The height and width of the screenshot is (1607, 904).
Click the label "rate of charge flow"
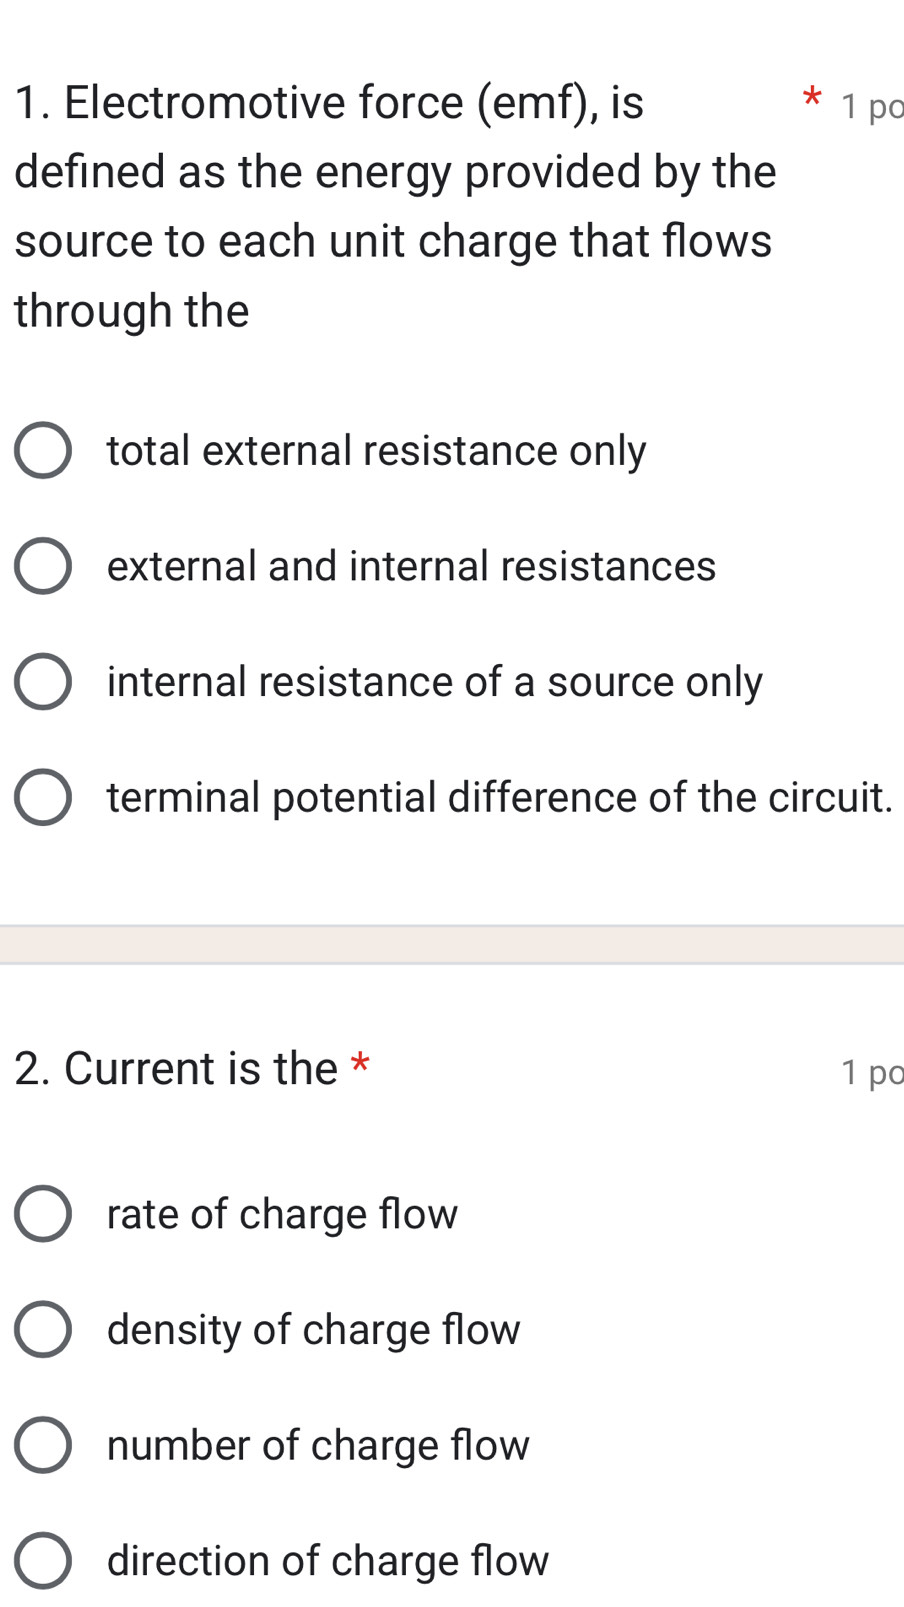[281, 1213]
